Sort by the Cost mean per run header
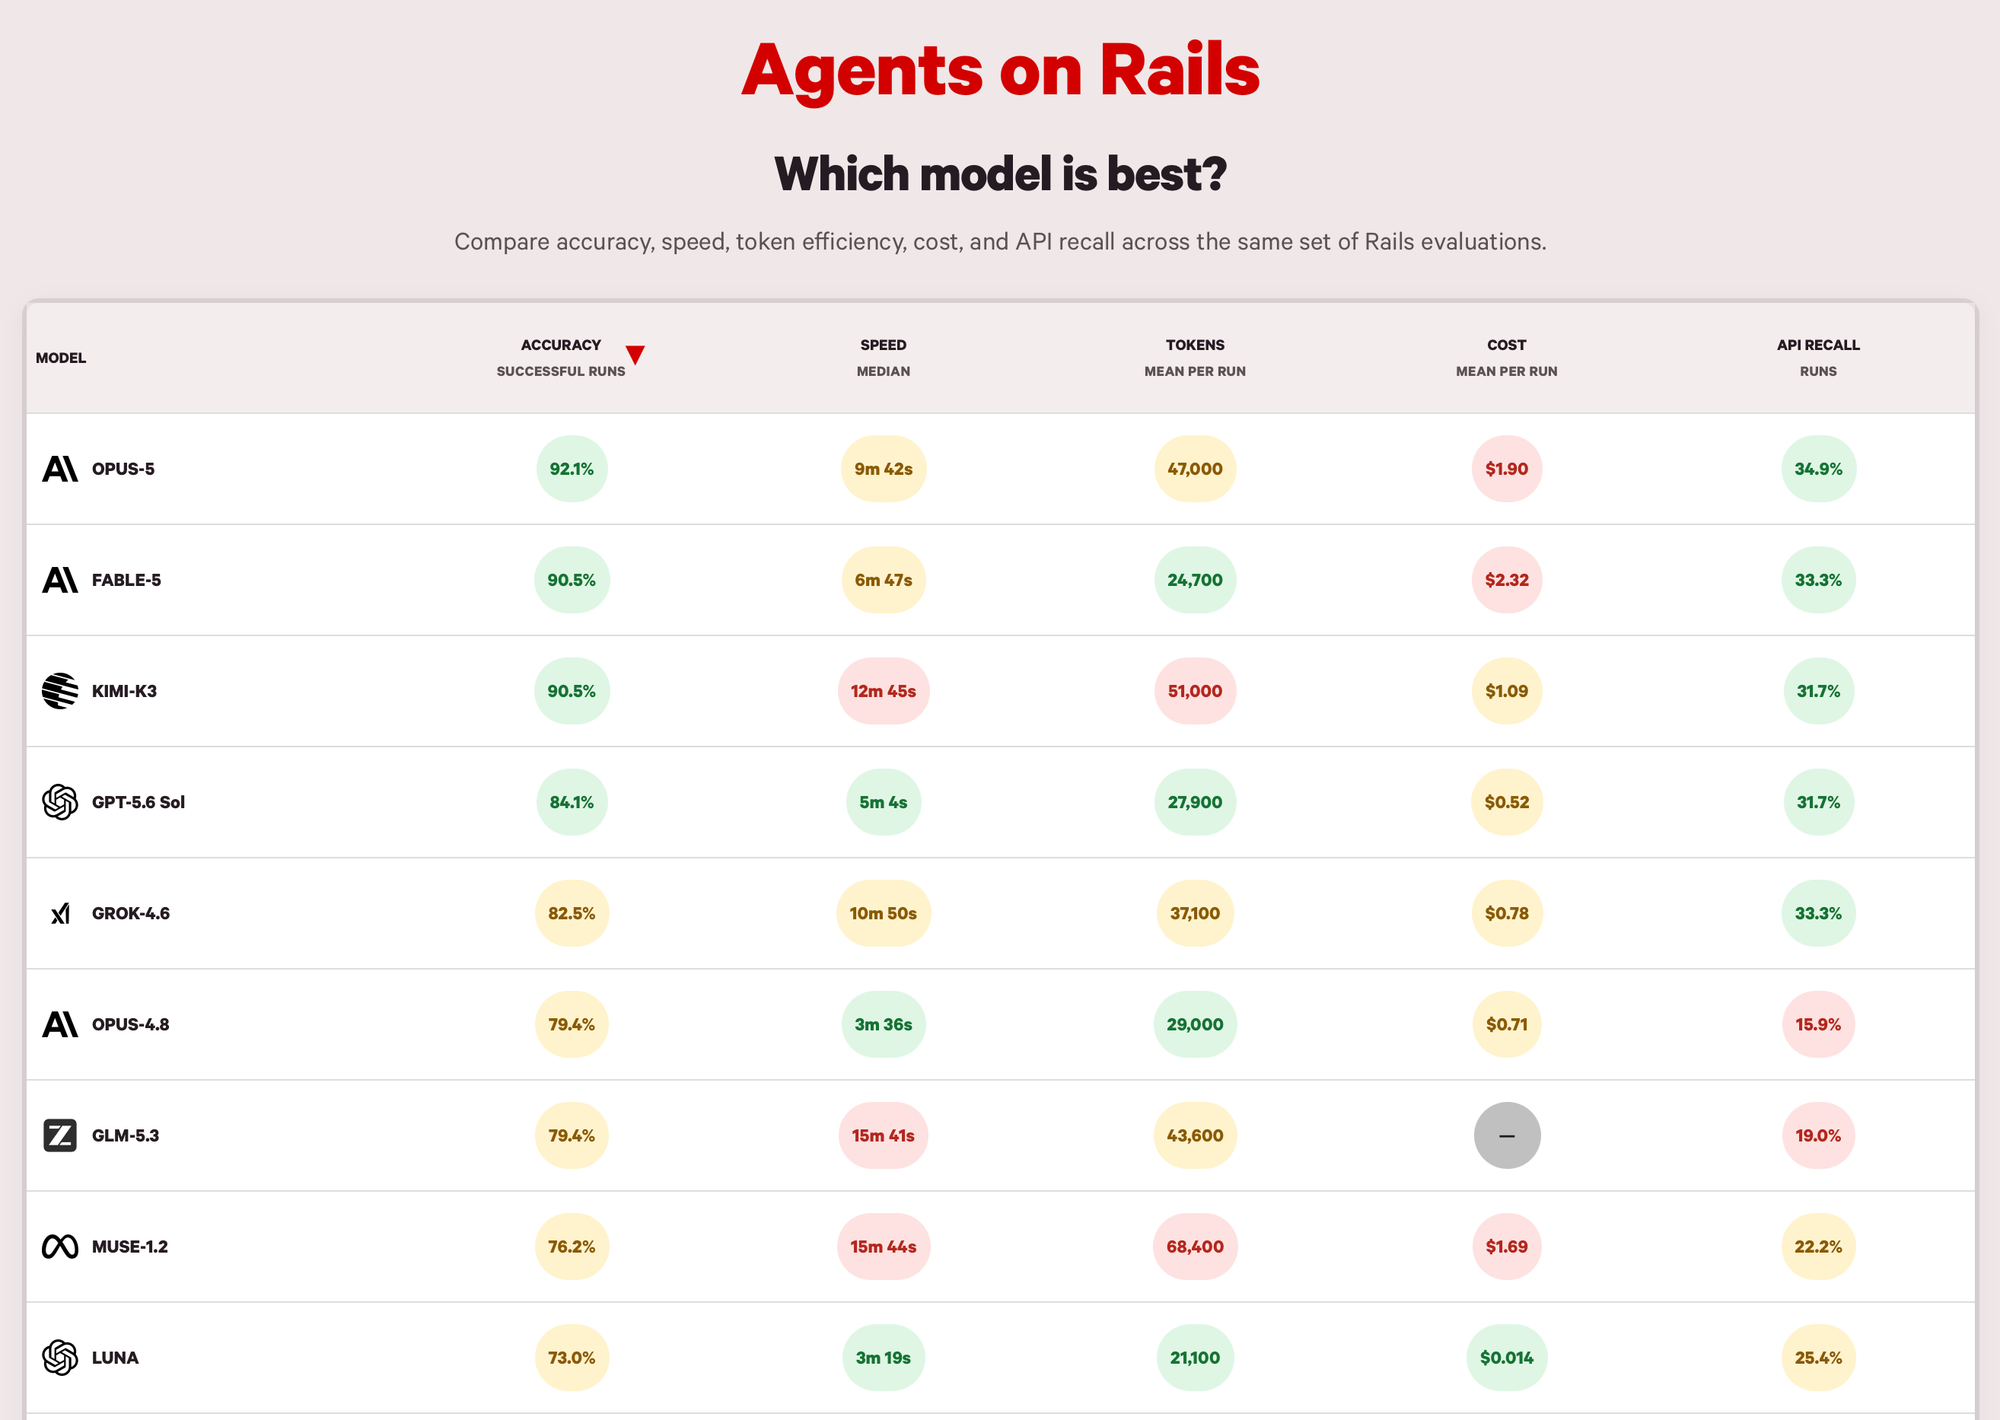The height and width of the screenshot is (1420, 2000). pos(1507,357)
